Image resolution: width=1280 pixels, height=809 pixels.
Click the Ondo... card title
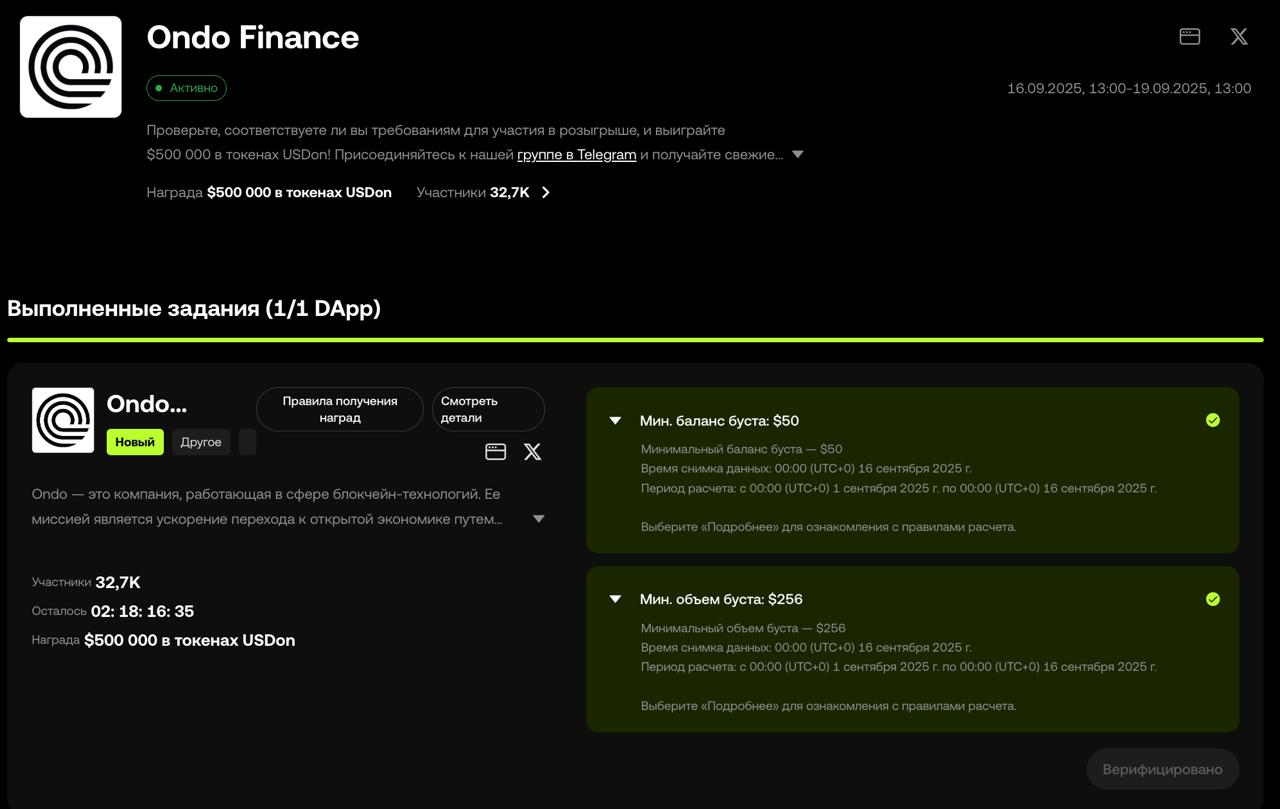click(147, 404)
